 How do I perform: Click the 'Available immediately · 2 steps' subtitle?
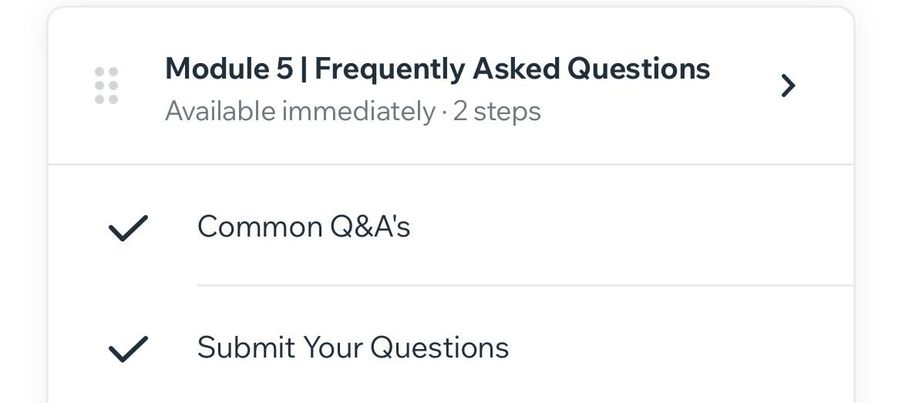353,111
